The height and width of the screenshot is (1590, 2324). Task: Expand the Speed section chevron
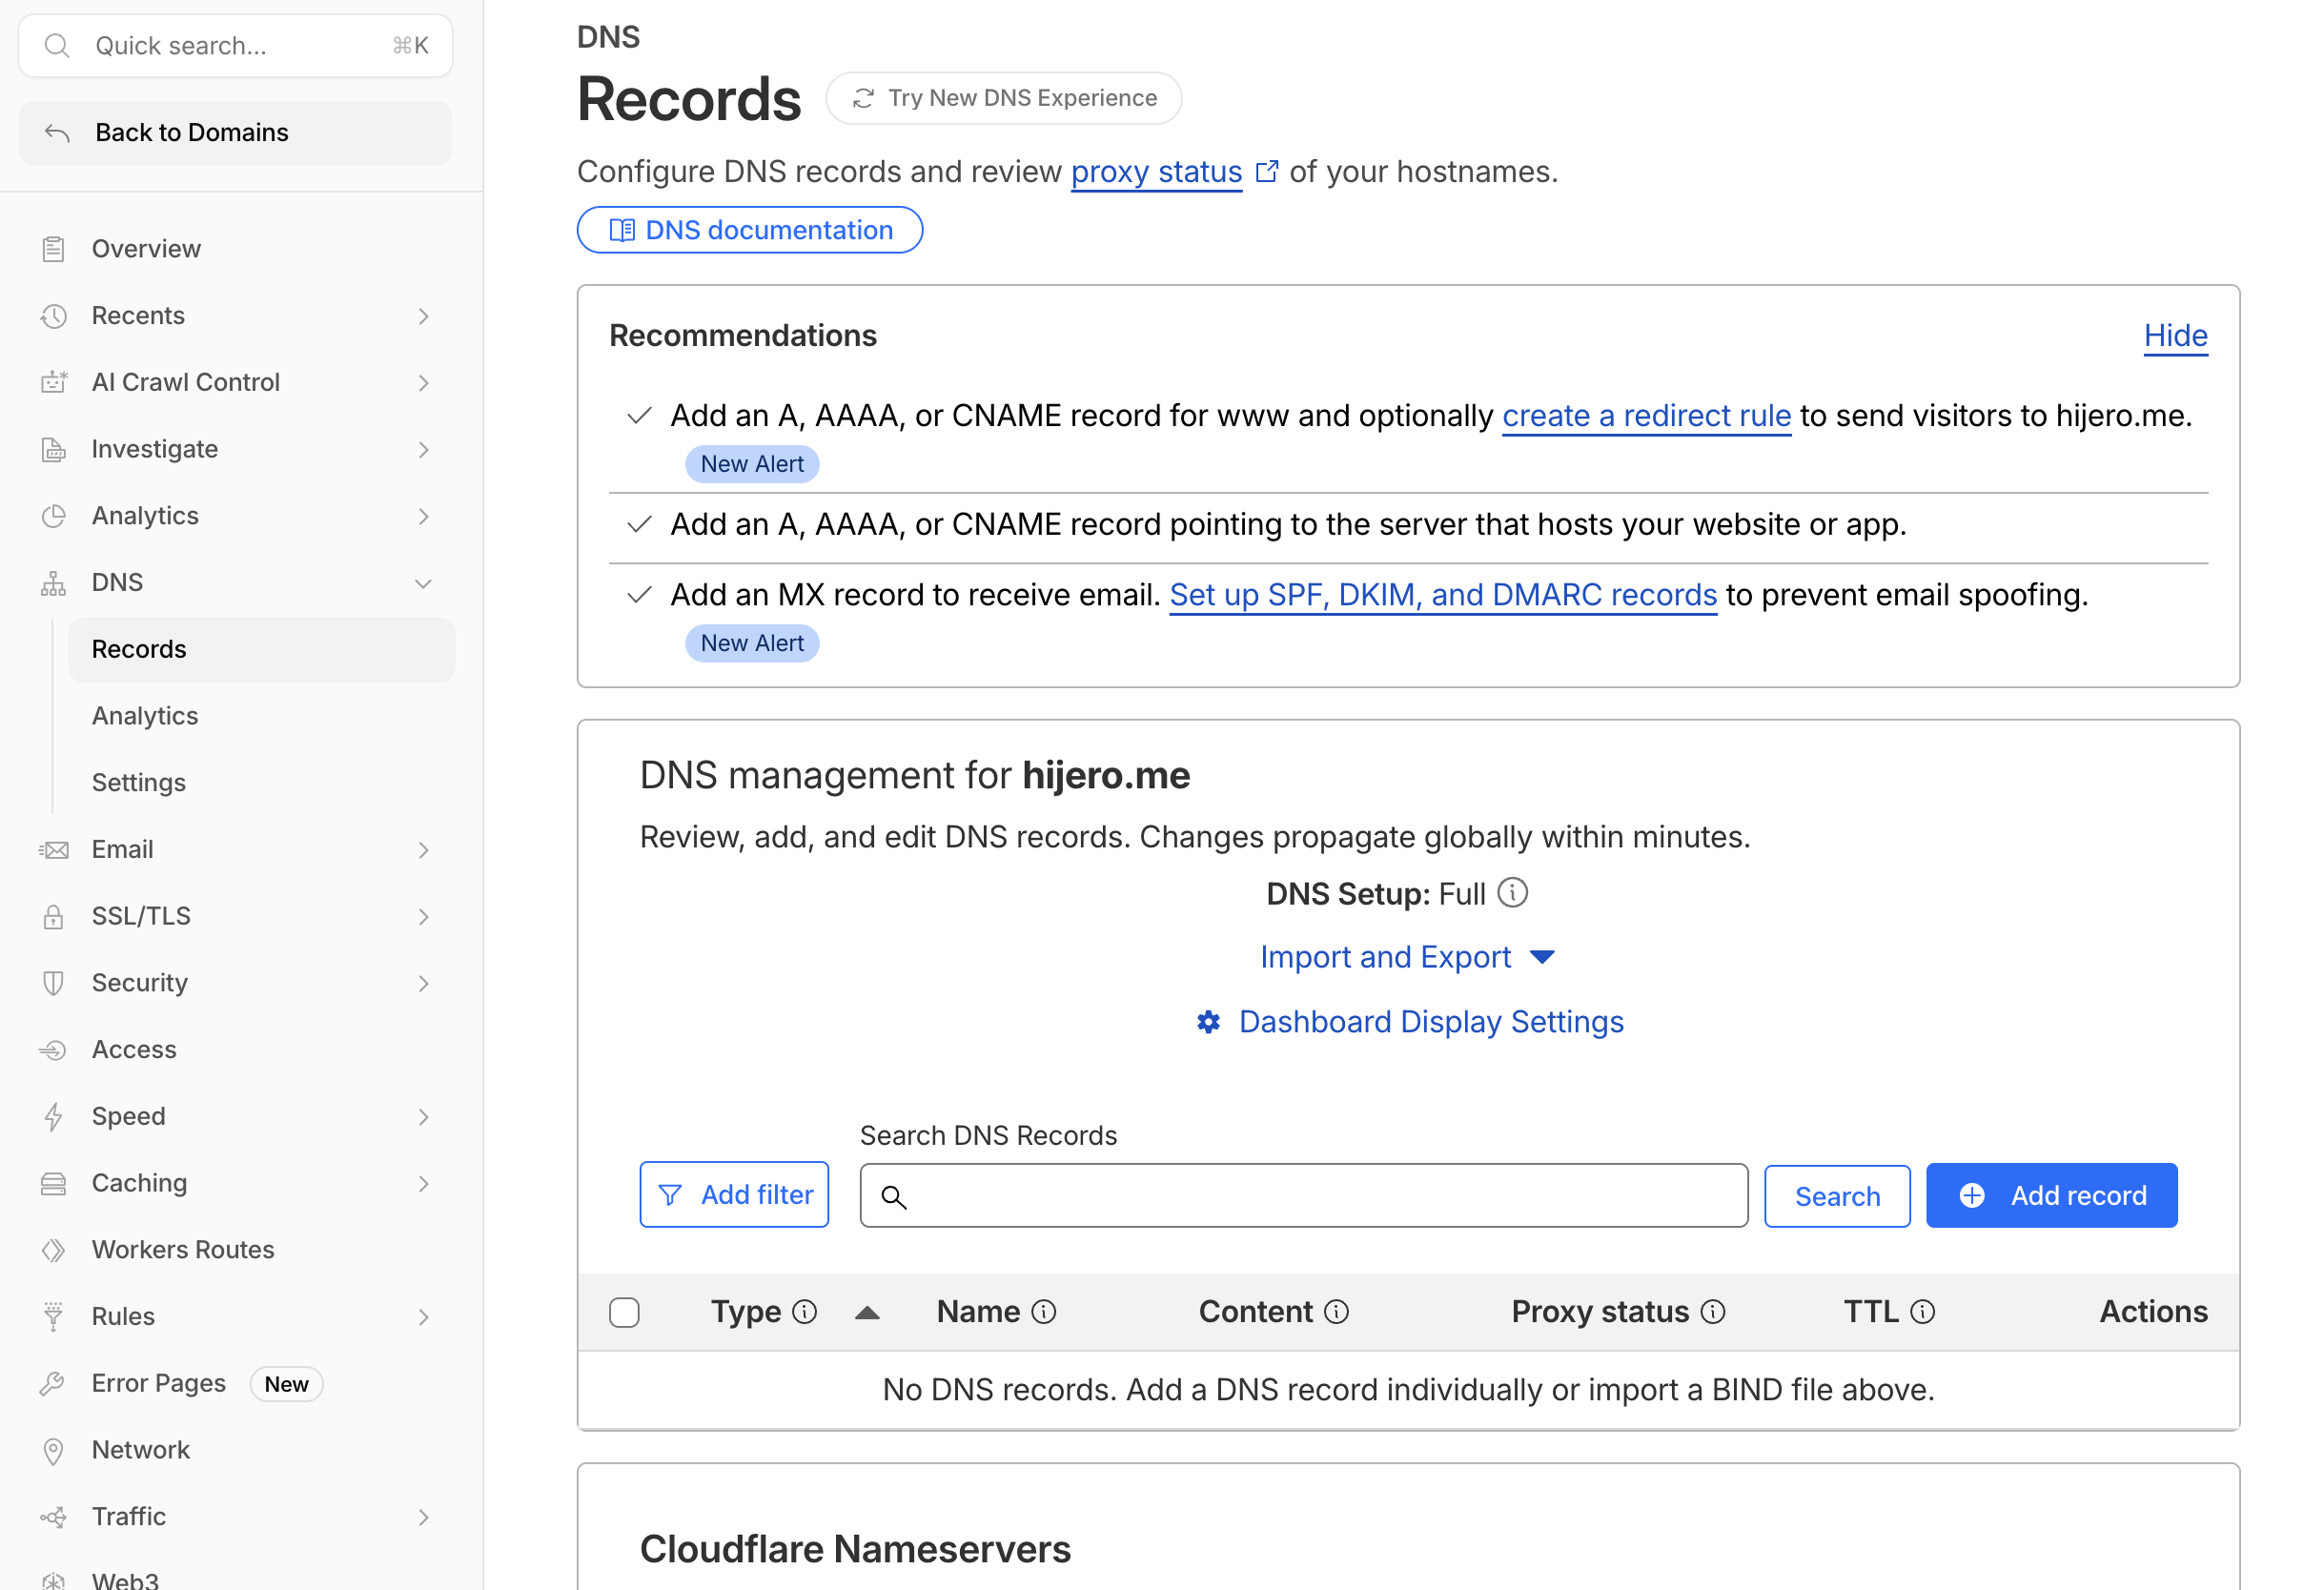424,1117
